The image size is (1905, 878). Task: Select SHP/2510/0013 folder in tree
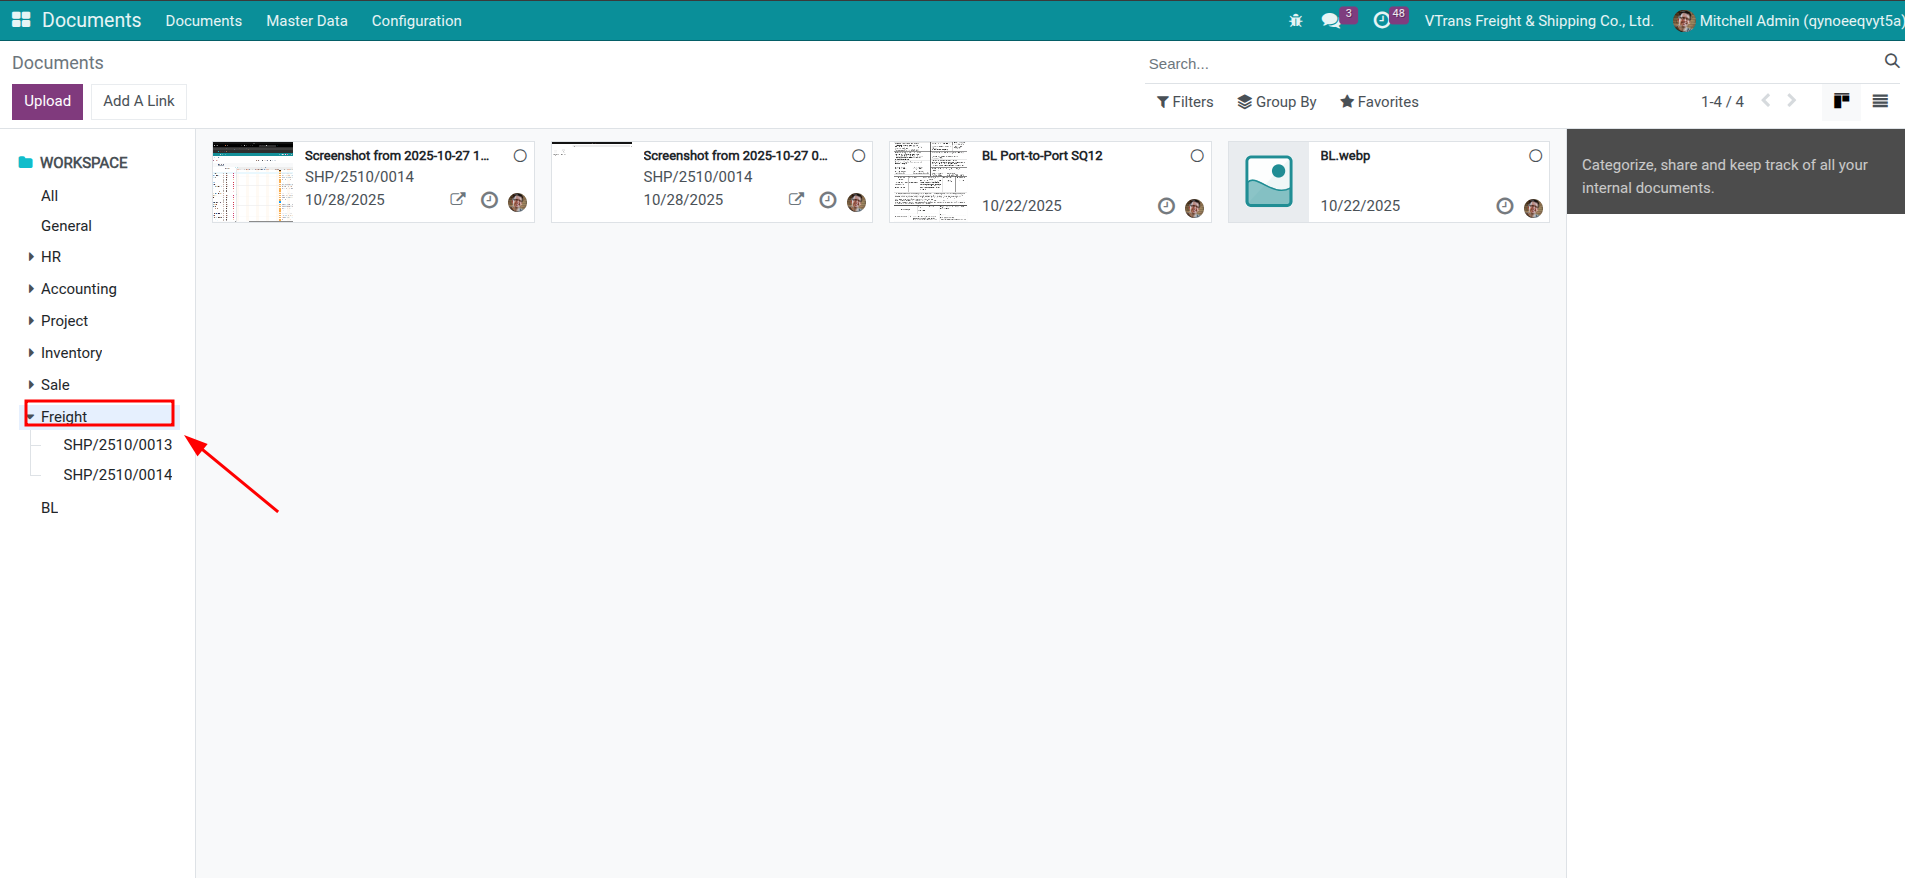tap(117, 445)
